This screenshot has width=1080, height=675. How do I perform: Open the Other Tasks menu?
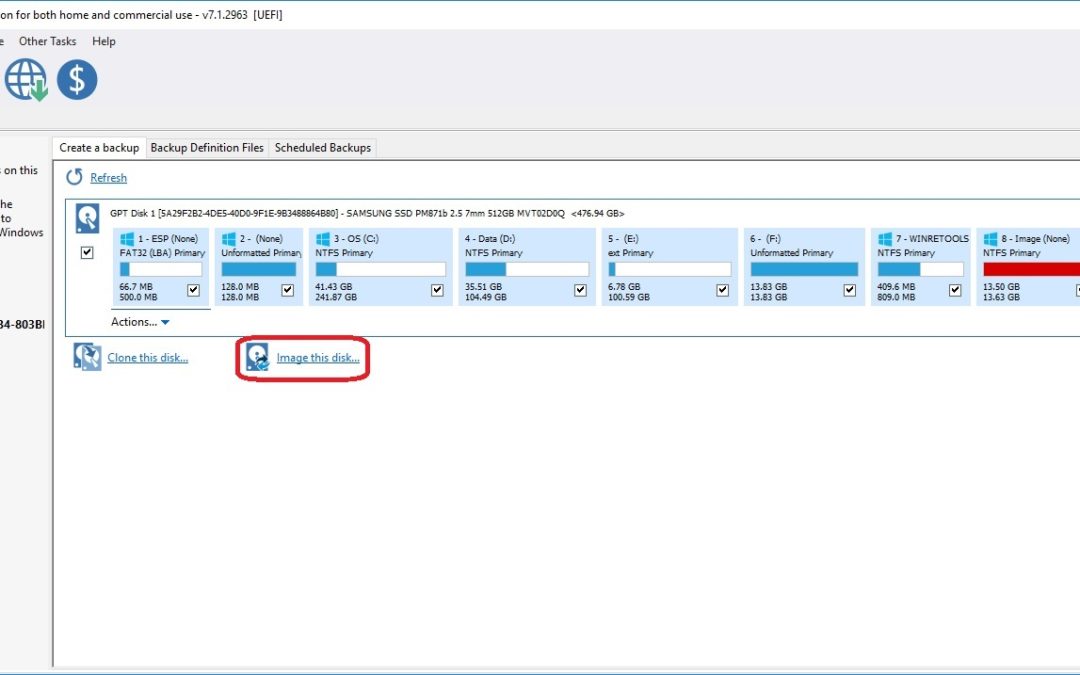(x=47, y=41)
